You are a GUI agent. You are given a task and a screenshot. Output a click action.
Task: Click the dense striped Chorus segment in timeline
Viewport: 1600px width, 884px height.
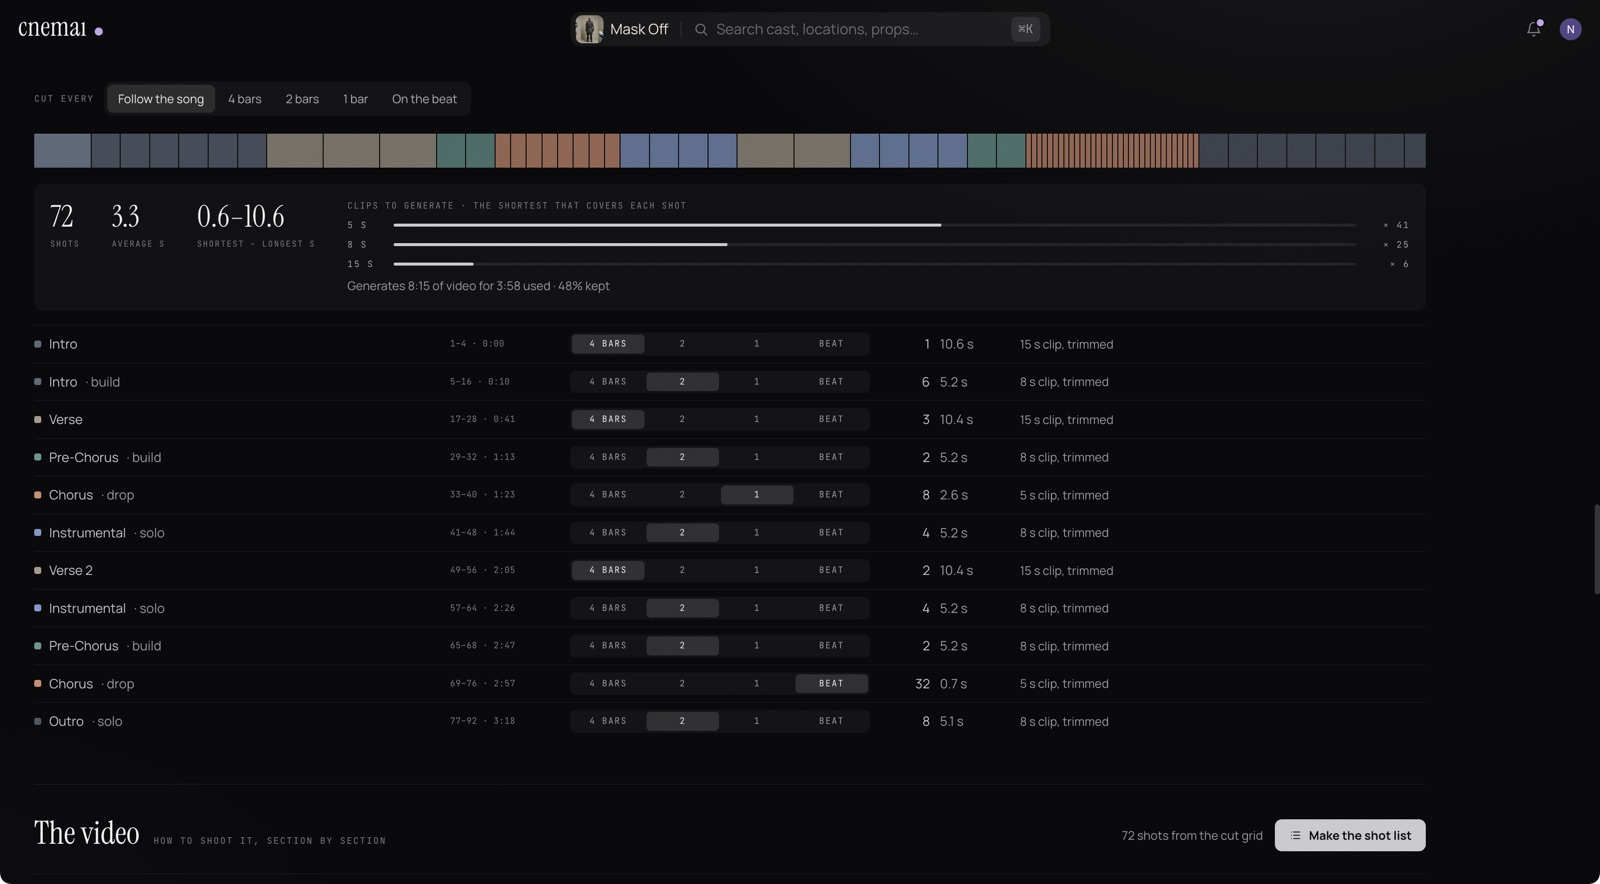pyautogui.click(x=1112, y=150)
